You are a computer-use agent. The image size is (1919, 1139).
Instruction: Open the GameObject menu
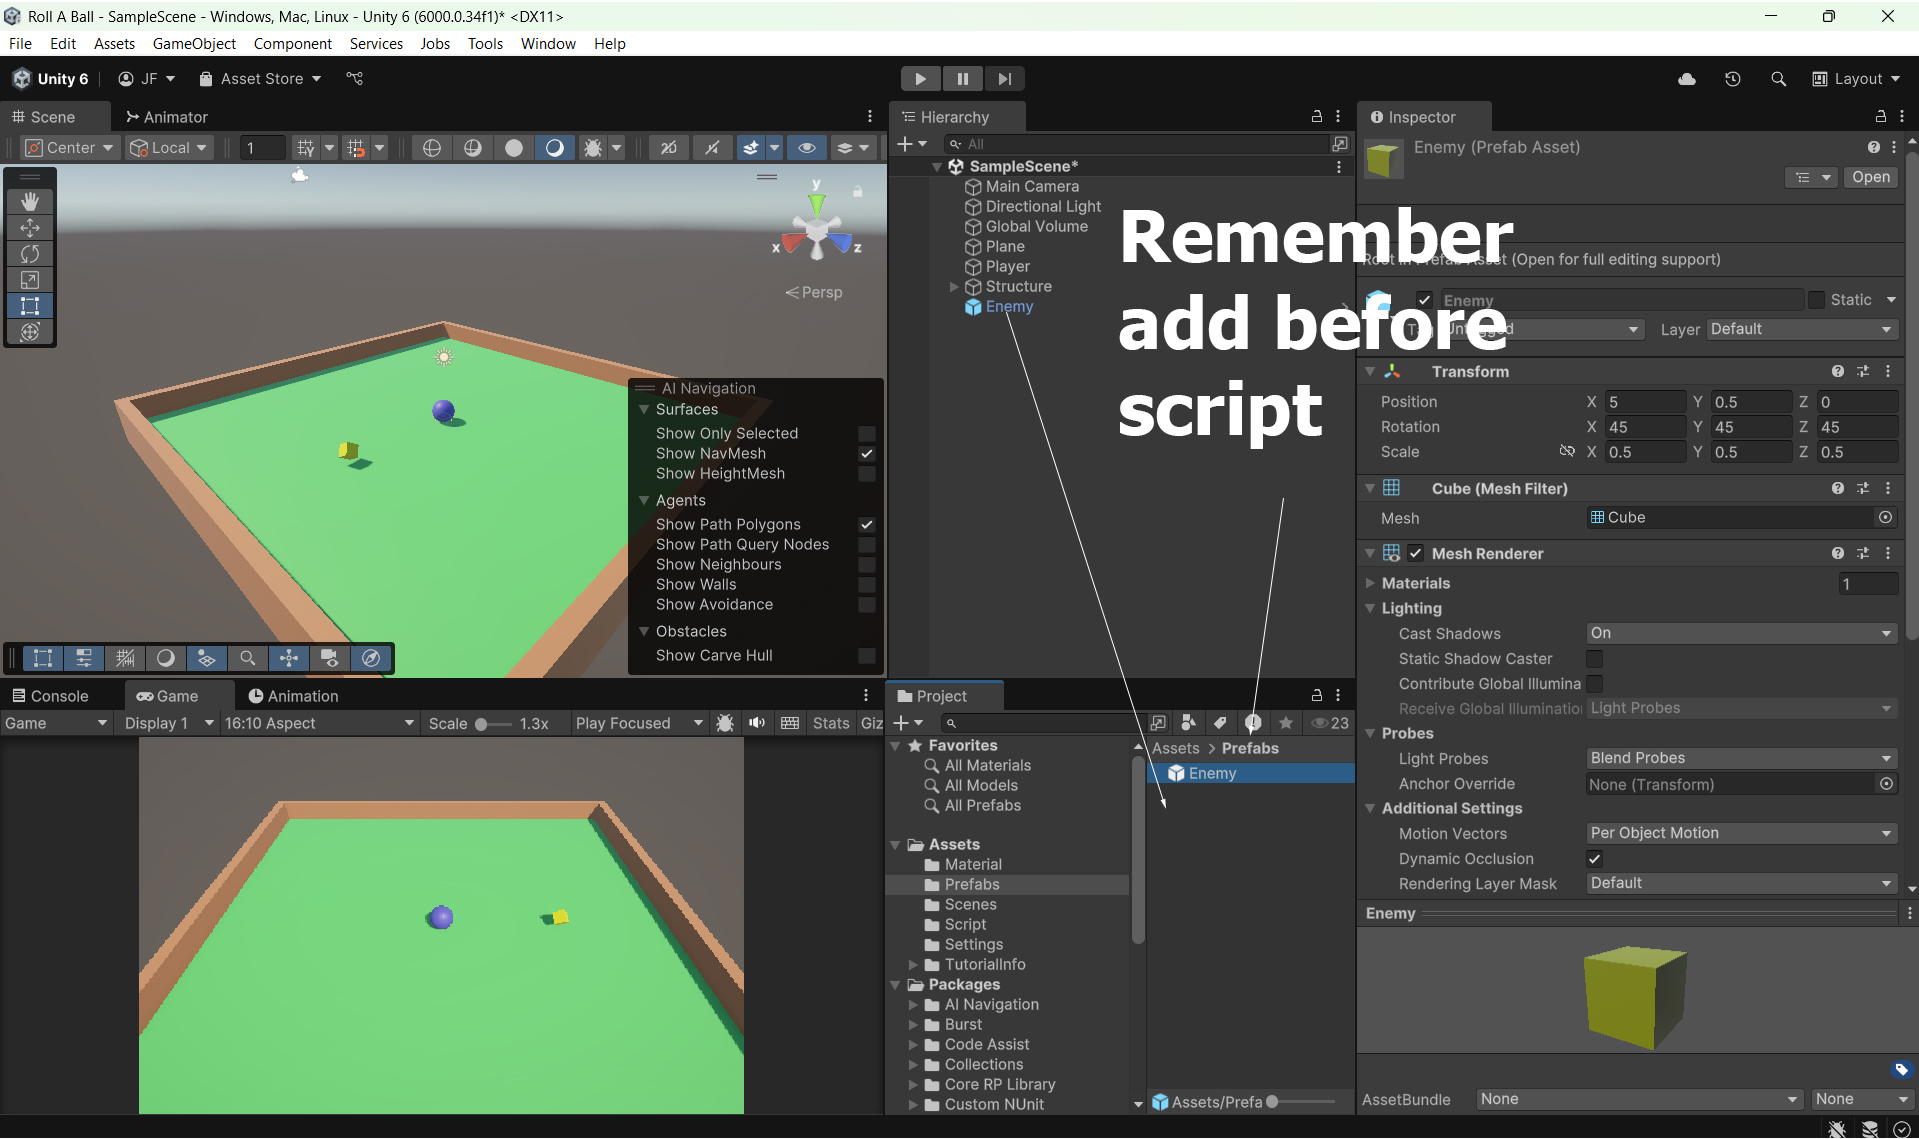pyautogui.click(x=194, y=44)
